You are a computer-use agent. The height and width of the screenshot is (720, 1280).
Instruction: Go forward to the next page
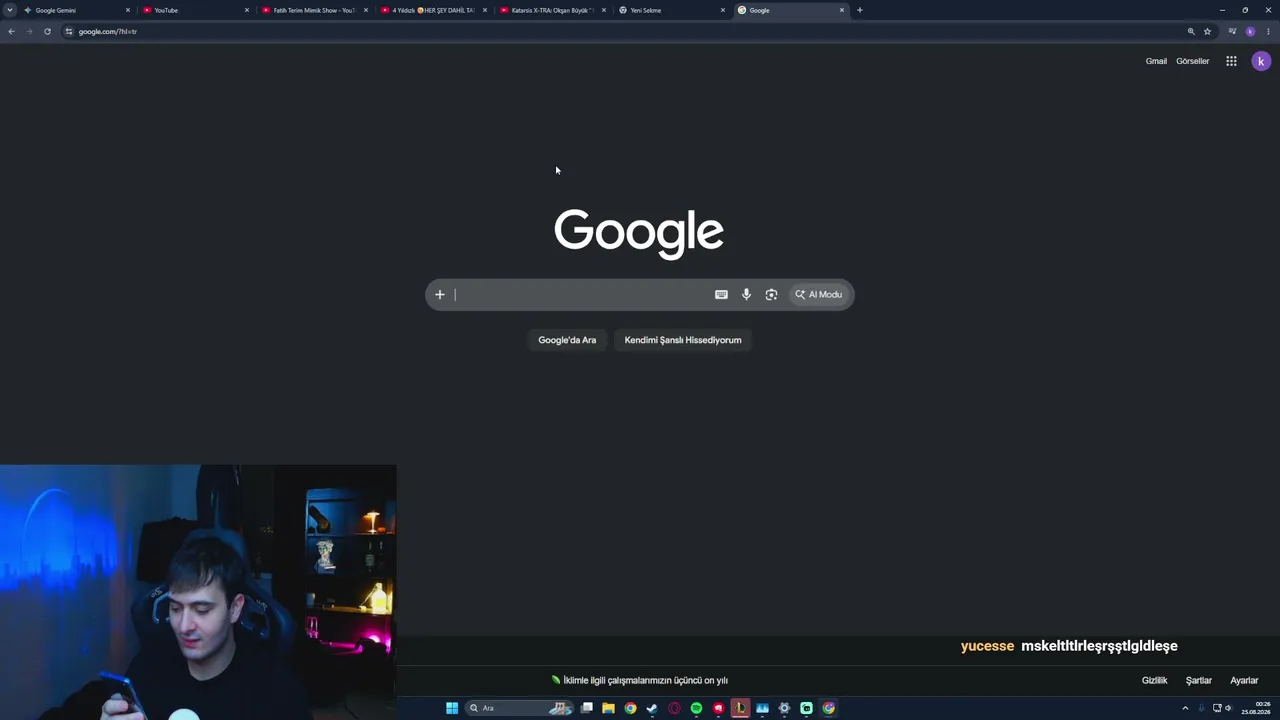(x=29, y=31)
